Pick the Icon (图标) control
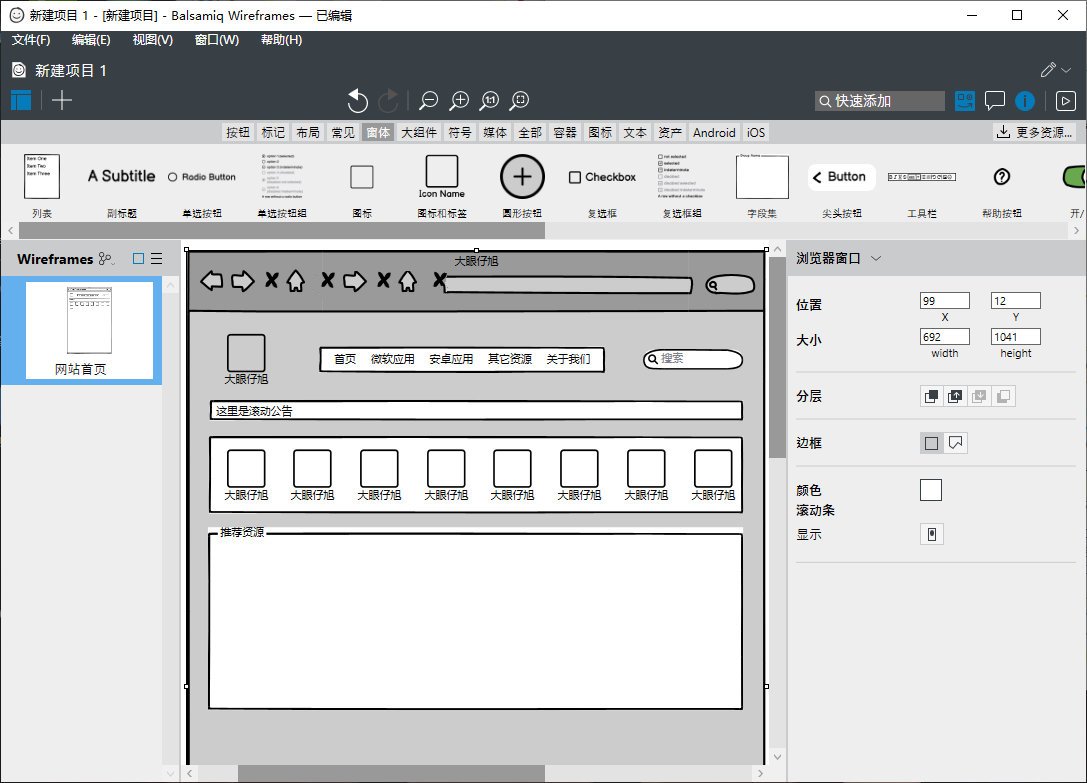 point(362,177)
